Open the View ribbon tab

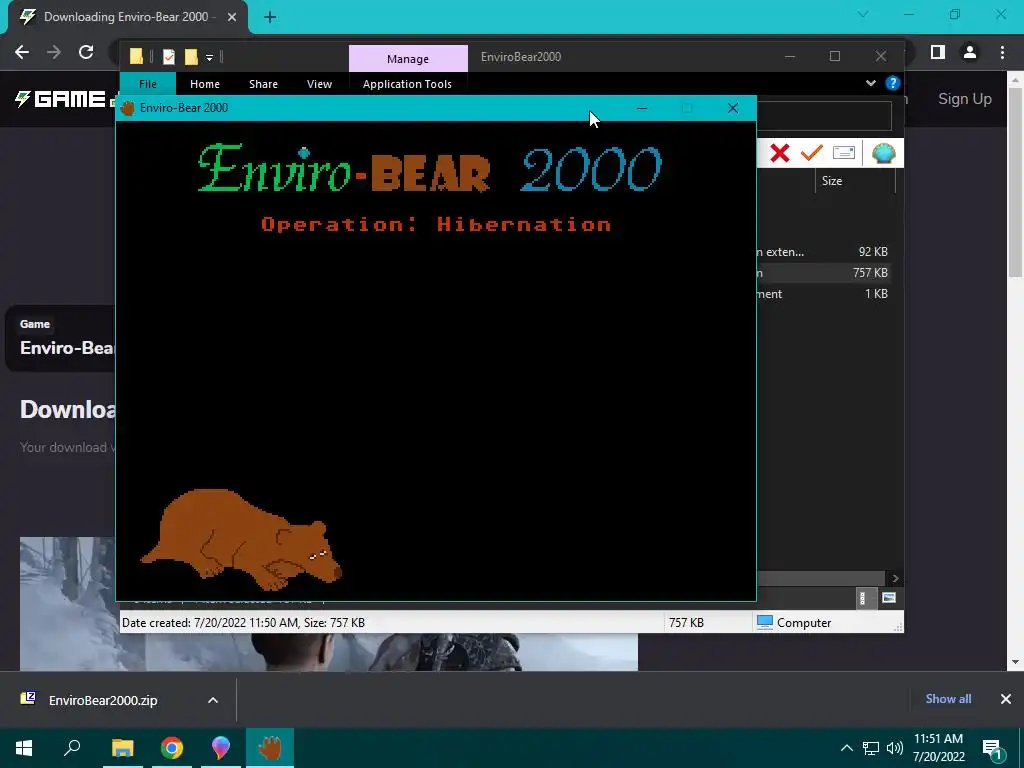(319, 84)
